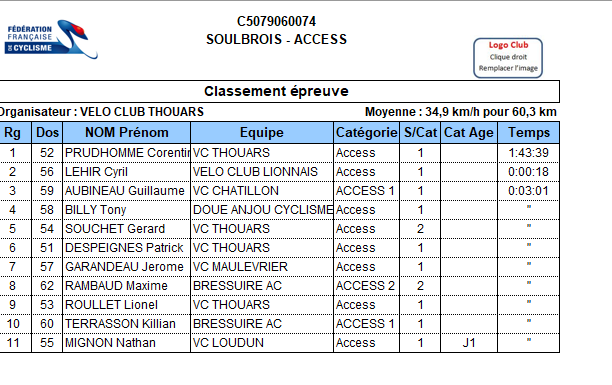This screenshot has height=385, width=612.
Task: Select the Rg column header
Action: [12, 132]
